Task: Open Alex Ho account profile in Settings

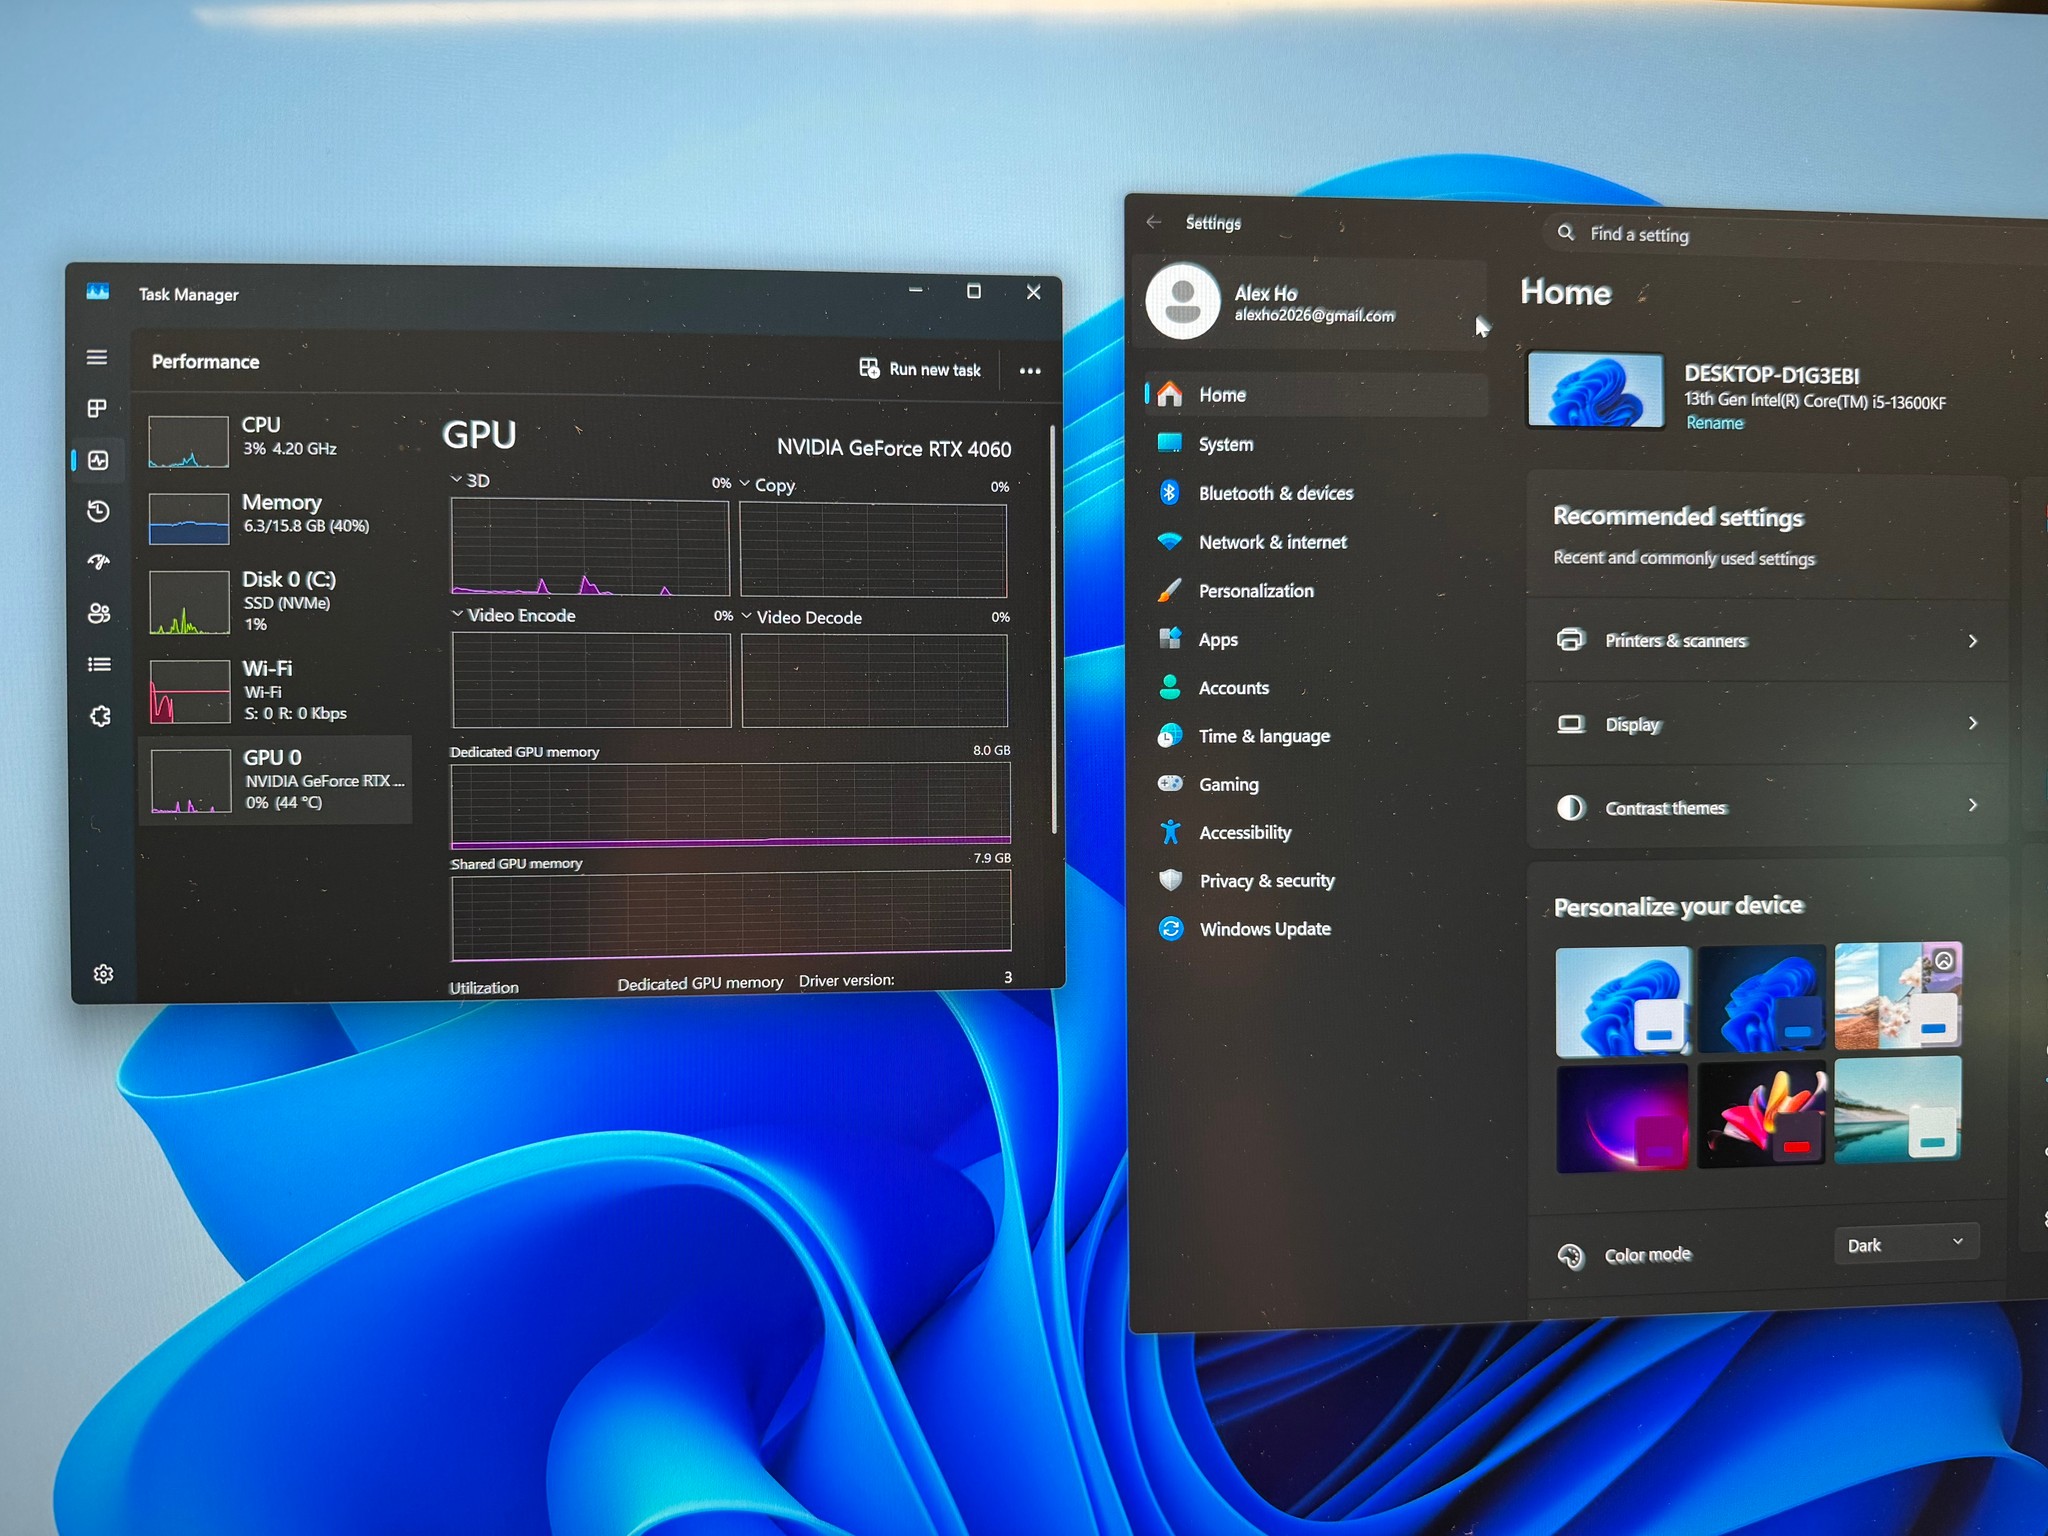Action: (1310, 303)
